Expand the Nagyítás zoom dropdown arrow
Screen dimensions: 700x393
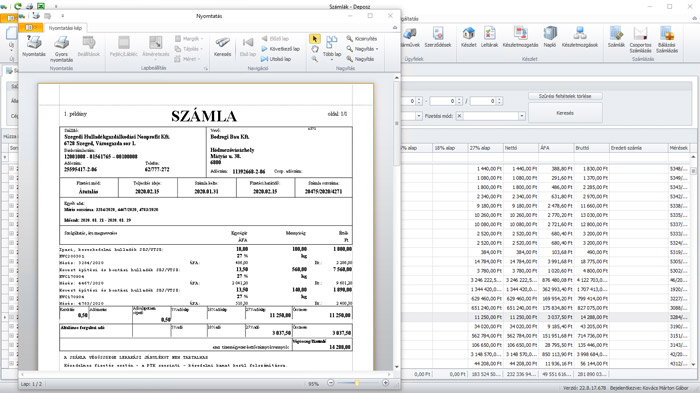coord(377,49)
